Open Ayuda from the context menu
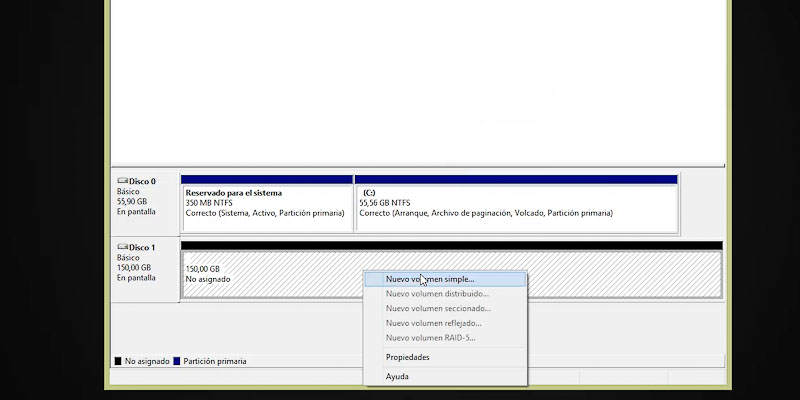800x400 pixels. click(445, 377)
